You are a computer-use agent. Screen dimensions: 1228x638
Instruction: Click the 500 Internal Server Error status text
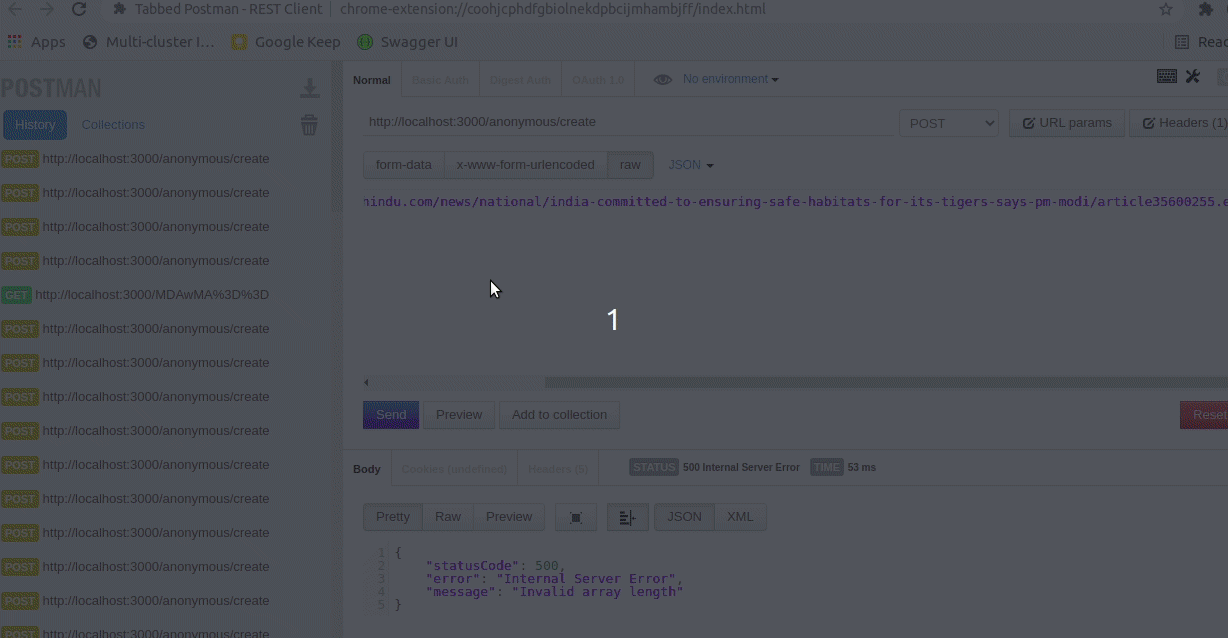(741, 468)
